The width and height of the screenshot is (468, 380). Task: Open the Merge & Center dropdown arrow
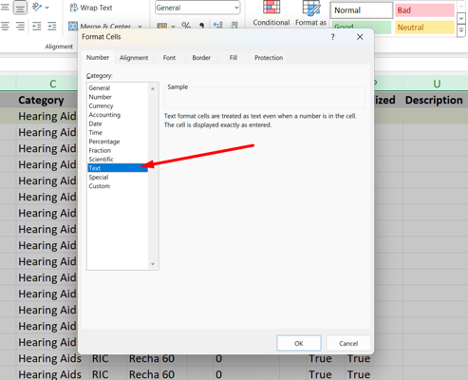pos(140,26)
